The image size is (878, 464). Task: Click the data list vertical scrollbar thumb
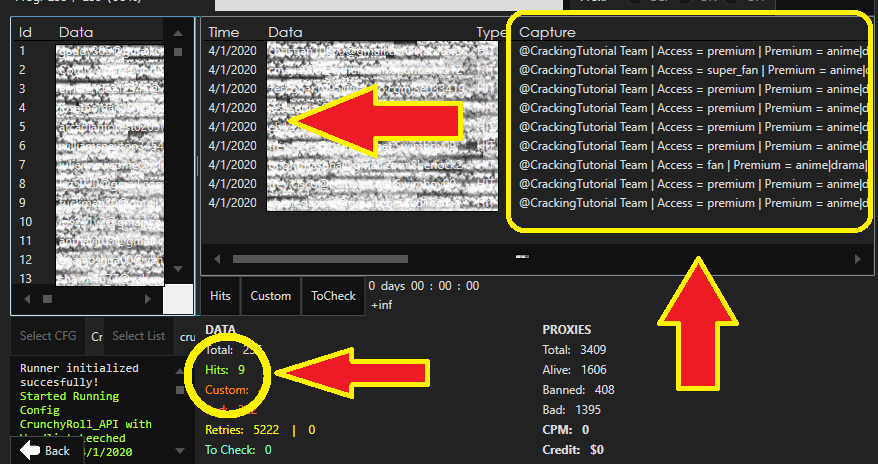[x=178, y=52]
